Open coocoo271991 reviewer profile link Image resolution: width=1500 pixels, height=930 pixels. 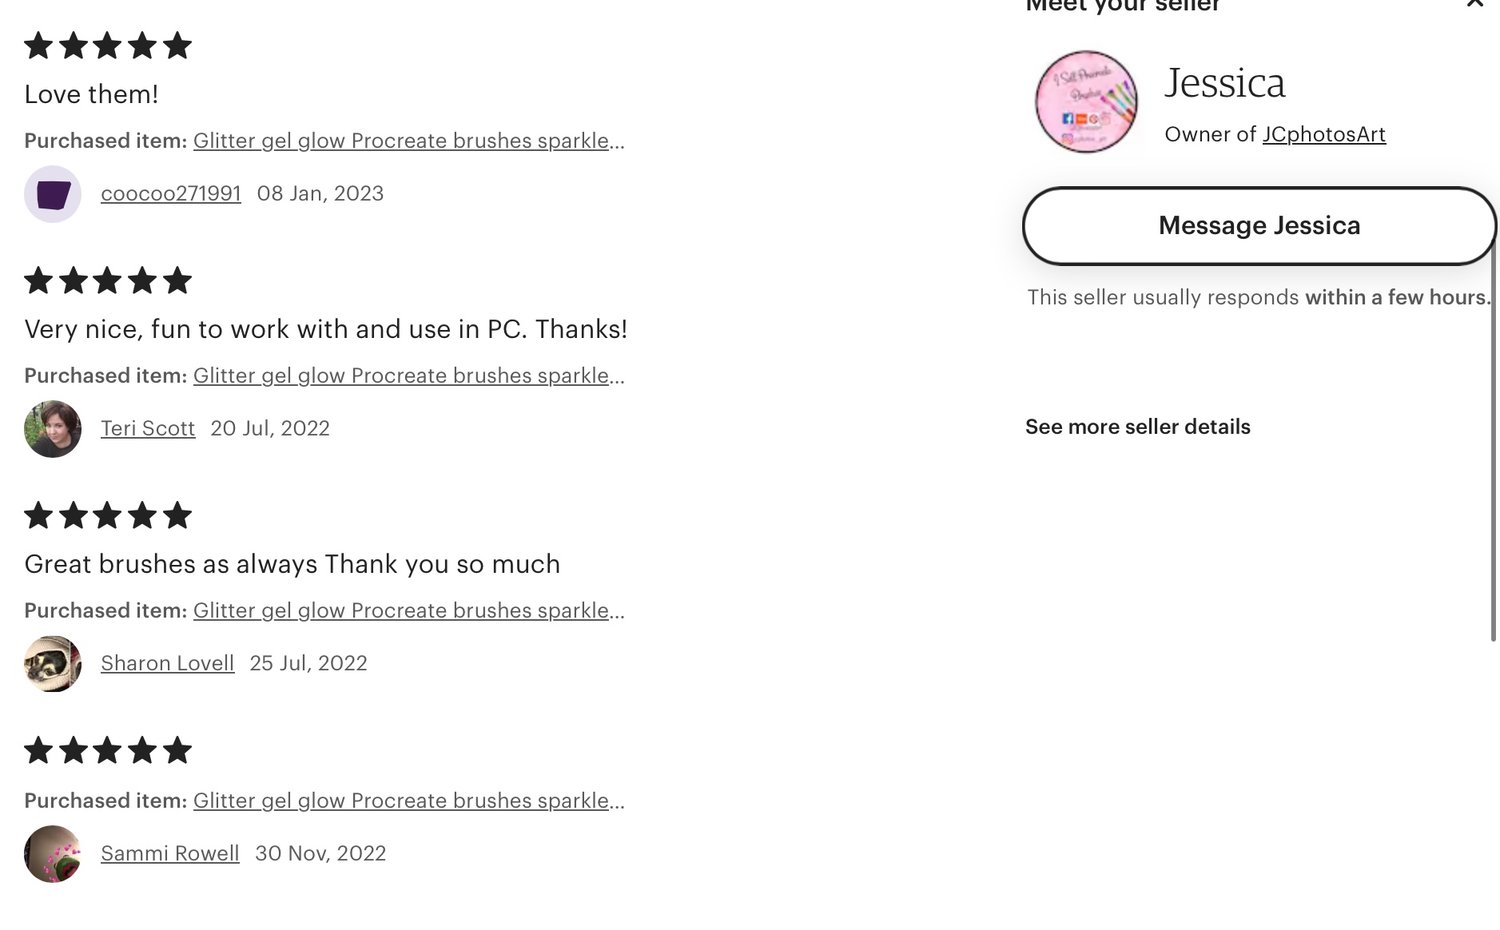(x=171, y=194)
